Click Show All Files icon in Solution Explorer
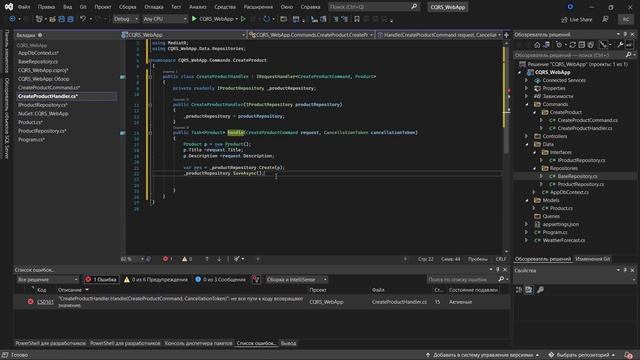 coord(590,45)
